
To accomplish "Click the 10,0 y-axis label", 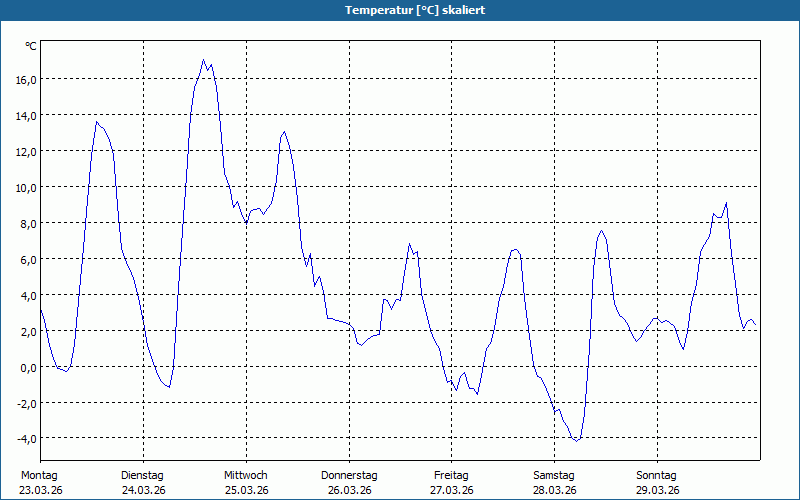I will pyautogui.click(x=26, y=188).
